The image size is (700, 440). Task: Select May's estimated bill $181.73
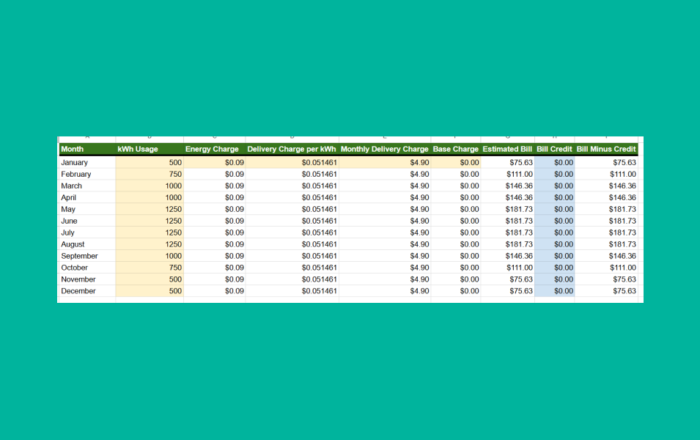click(508, 209)
